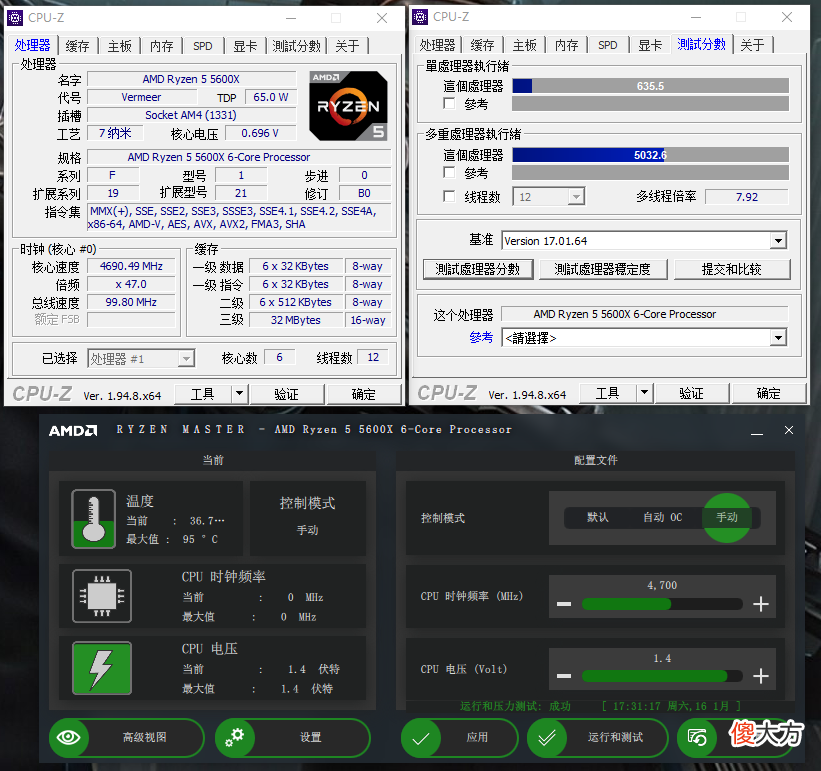This screenshot has height=771, width=821.
Task: Click the AMD logo in Ryzen Master title
Action: tap(73, 430)
